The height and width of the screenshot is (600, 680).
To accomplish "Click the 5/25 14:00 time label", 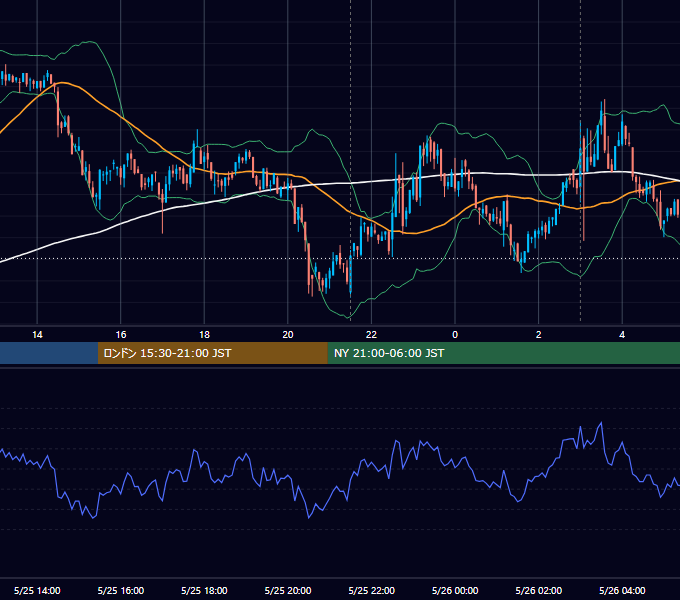I will click(37, 590).
